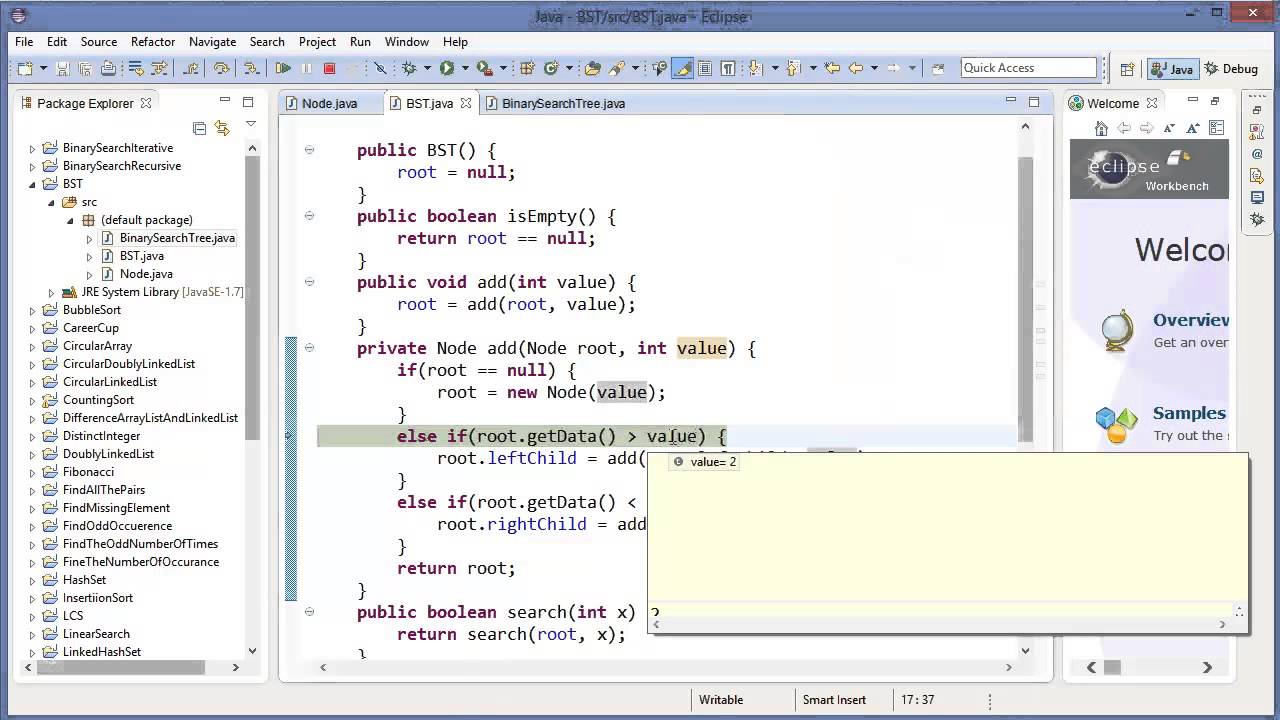Open the Run button dropdown arrow
1280x720 pixels.
pyautogui.click(x=465, y=68)
